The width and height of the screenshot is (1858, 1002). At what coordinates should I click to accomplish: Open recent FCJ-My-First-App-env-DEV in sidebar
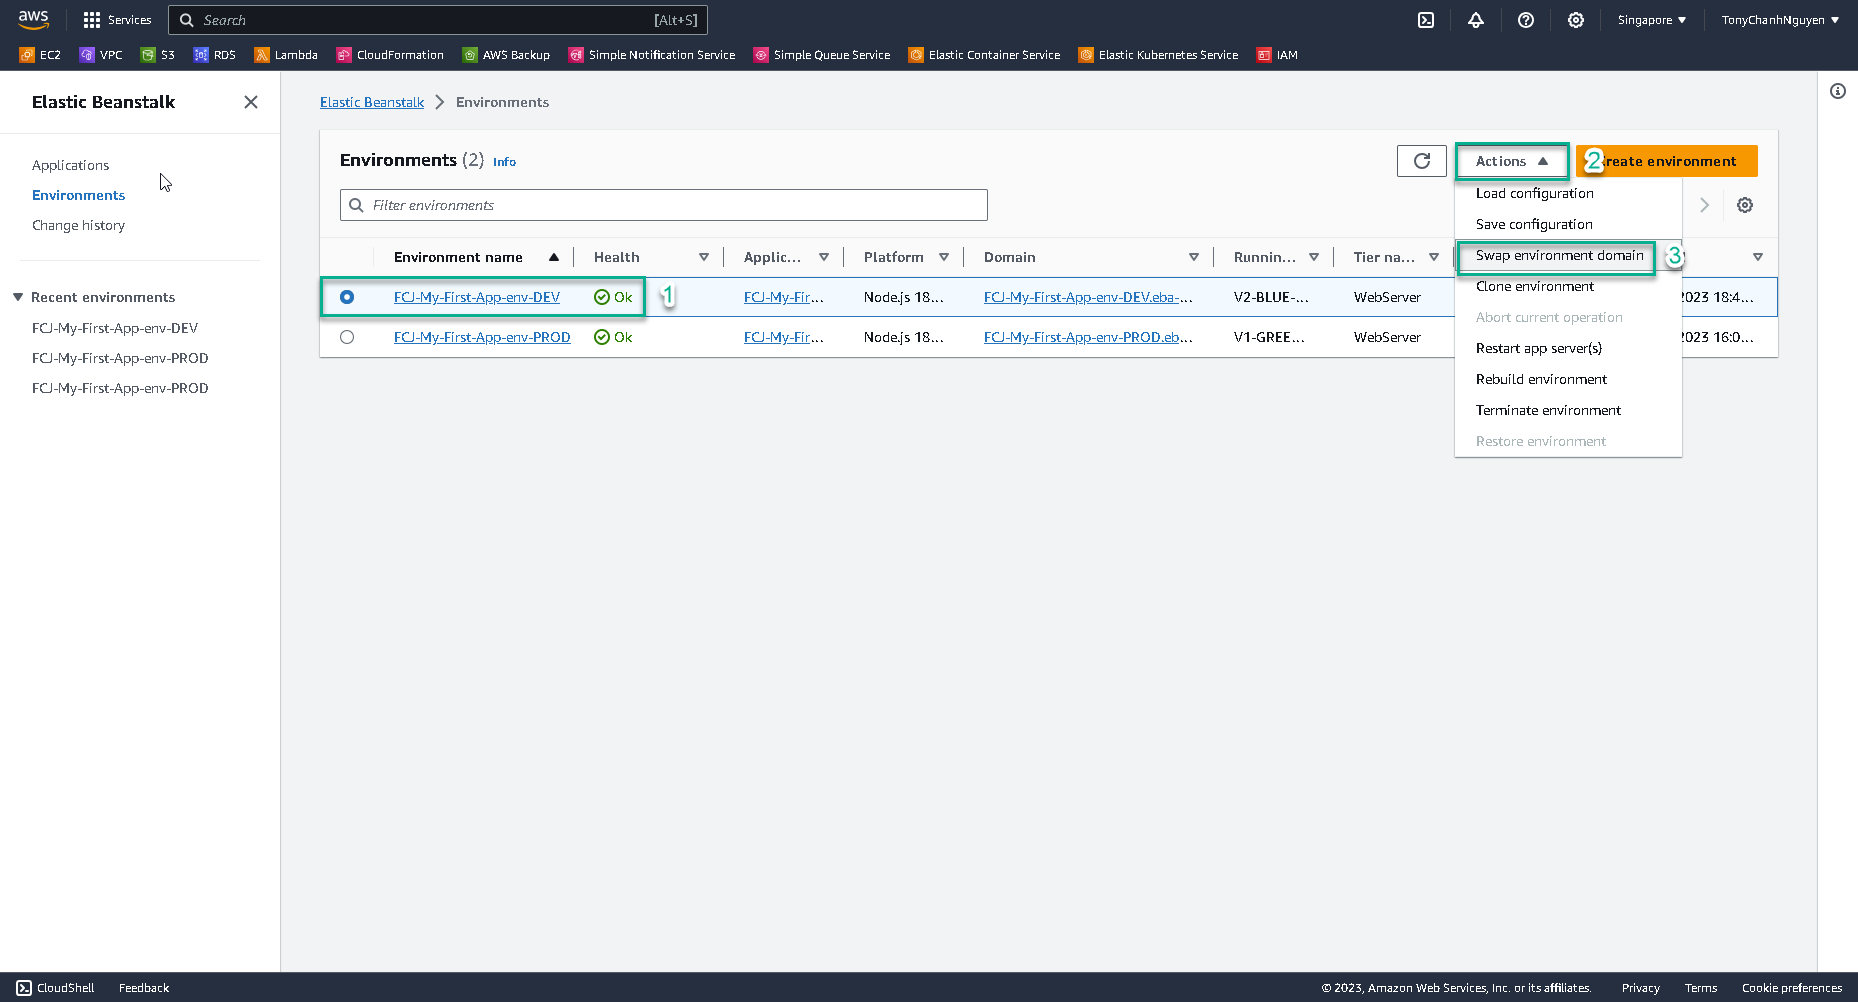[x=115, y=328]
